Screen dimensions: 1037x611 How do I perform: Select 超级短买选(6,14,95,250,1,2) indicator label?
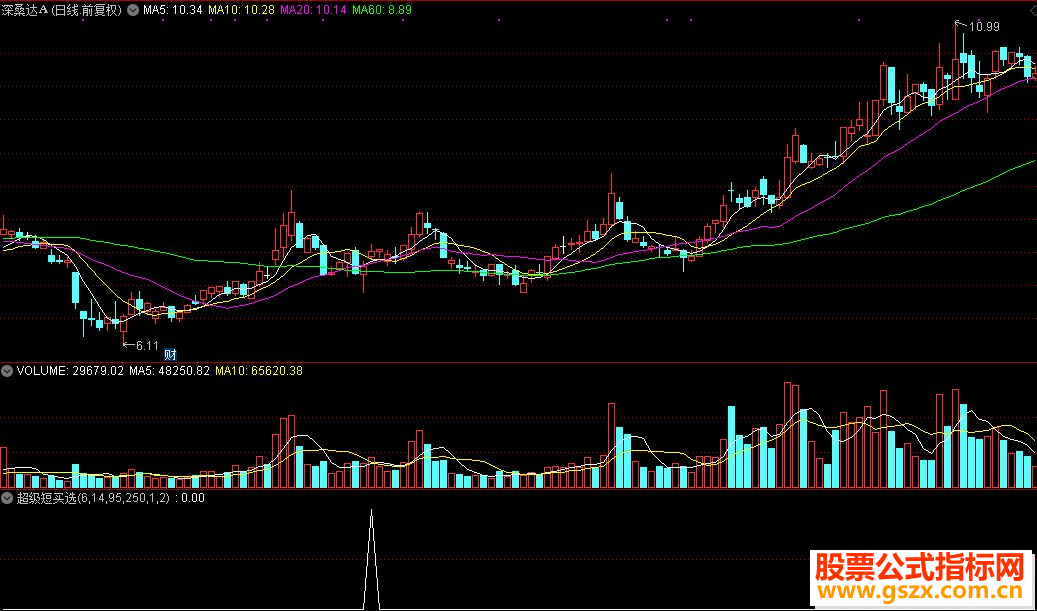[x=93, y=498]
